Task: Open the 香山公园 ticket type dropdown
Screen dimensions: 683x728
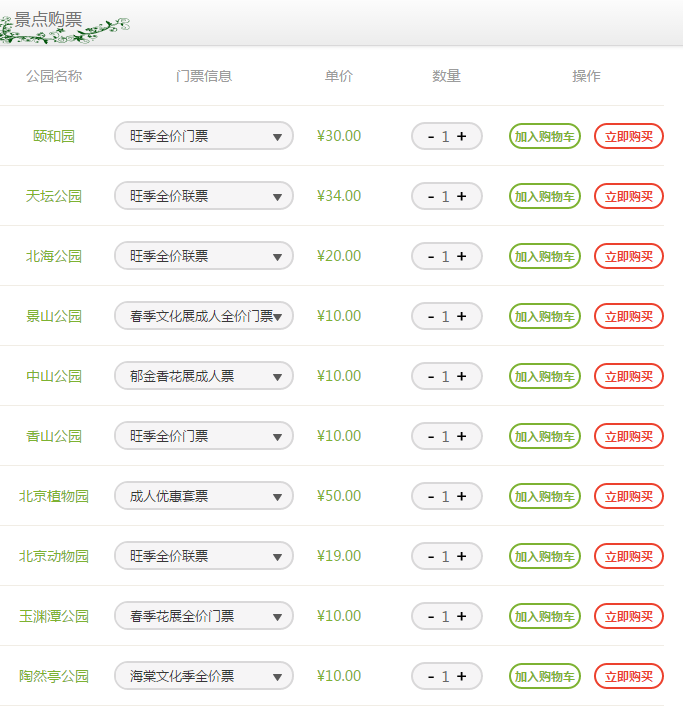Action: 204,436
